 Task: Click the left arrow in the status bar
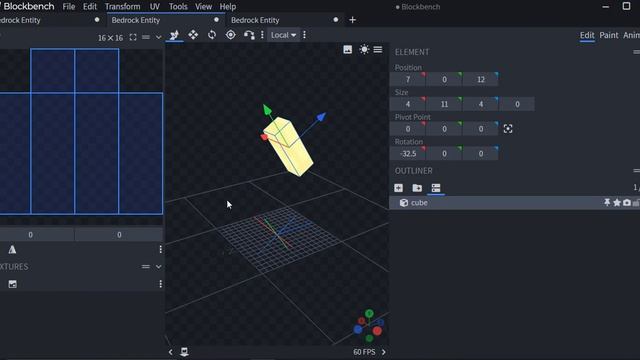(x=171, y=352)
